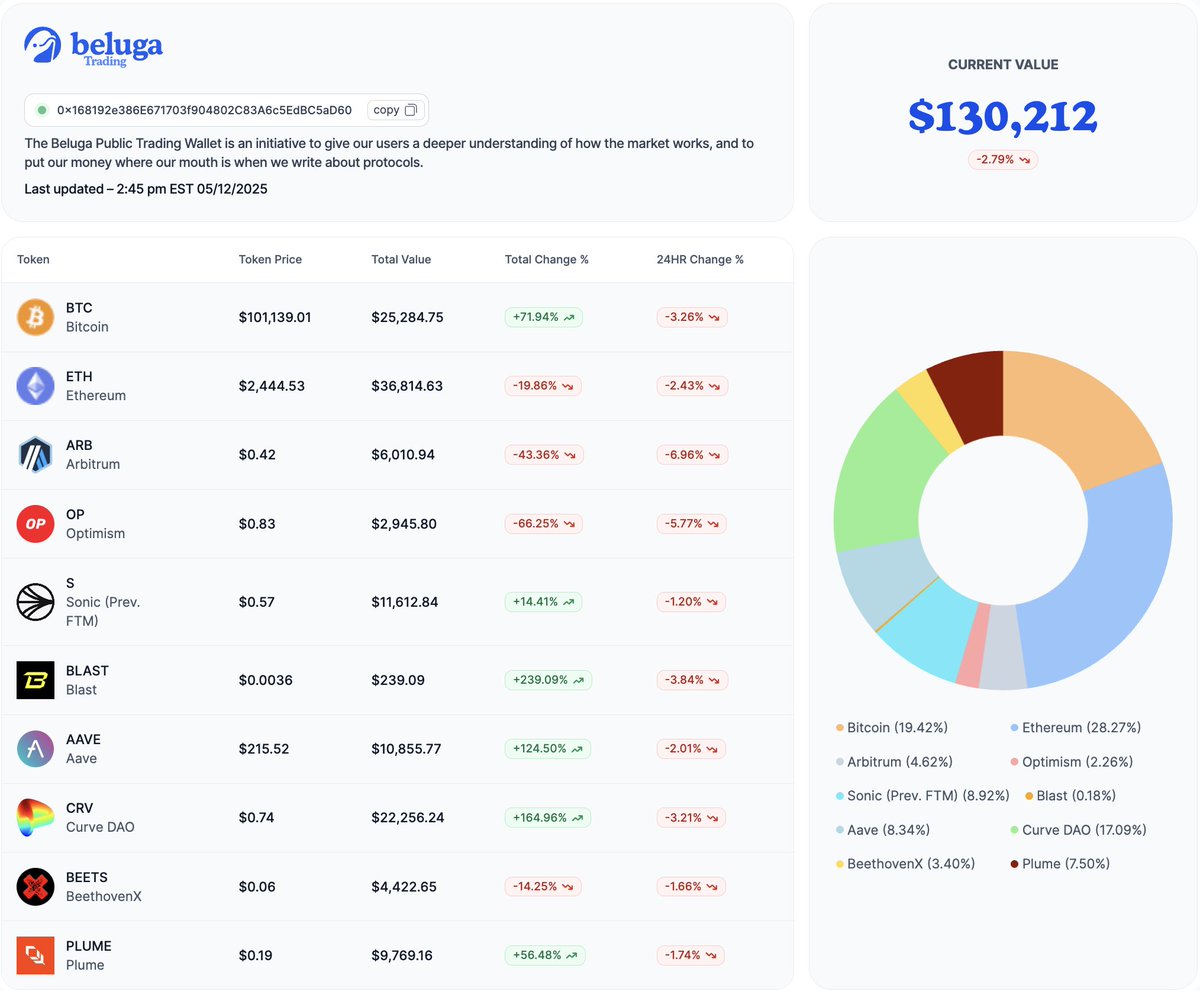Click the Arbitrum -6.96% 24HR change badge
Viewport: 1200px width, 991px height.
tap(692, 455)
